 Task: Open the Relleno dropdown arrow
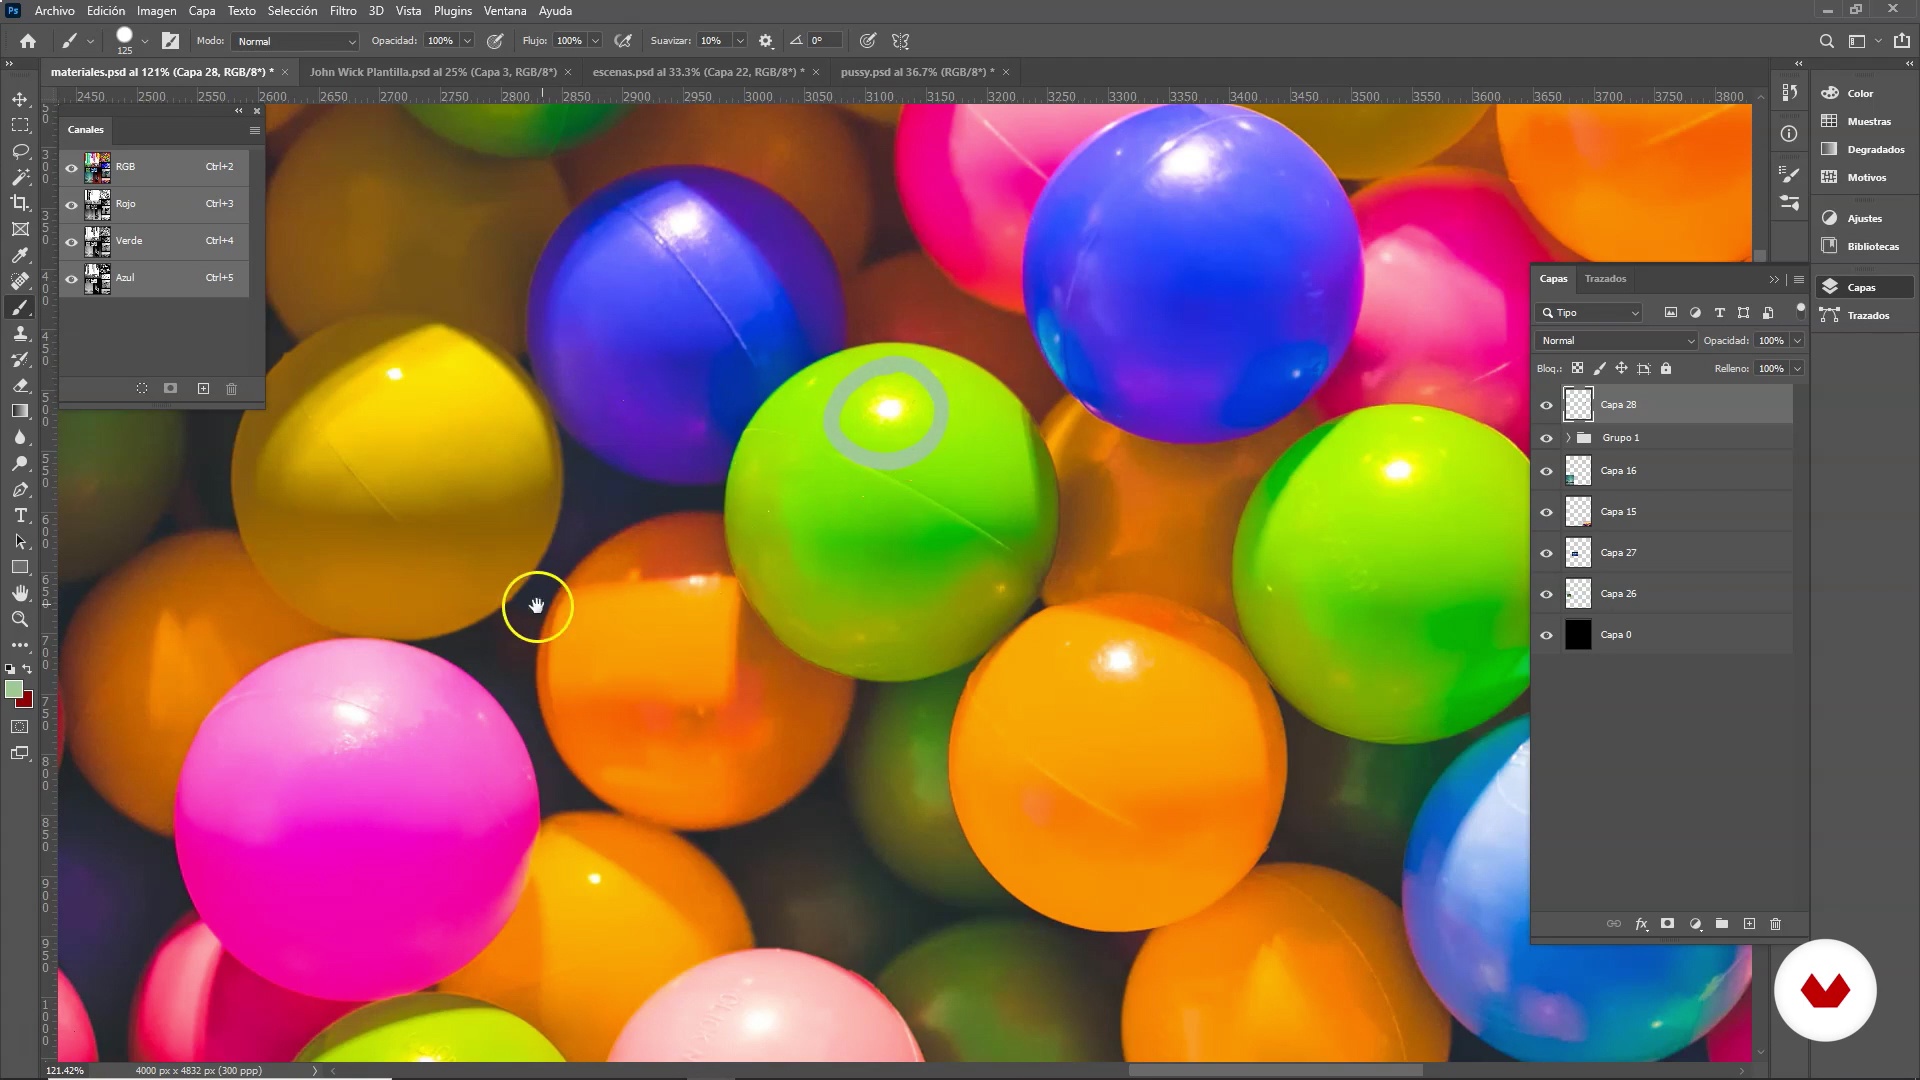pyautogui.click(x=1797, y=369)
